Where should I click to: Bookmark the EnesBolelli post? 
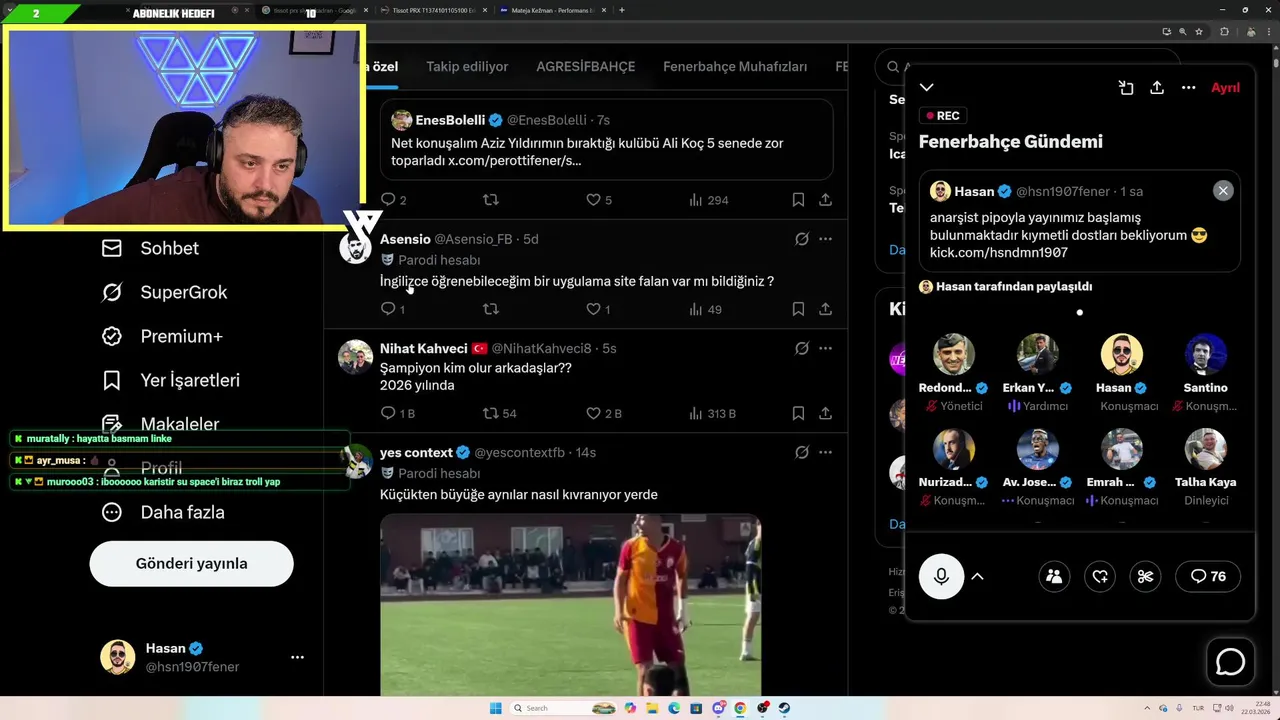click(x=798, y=200)
